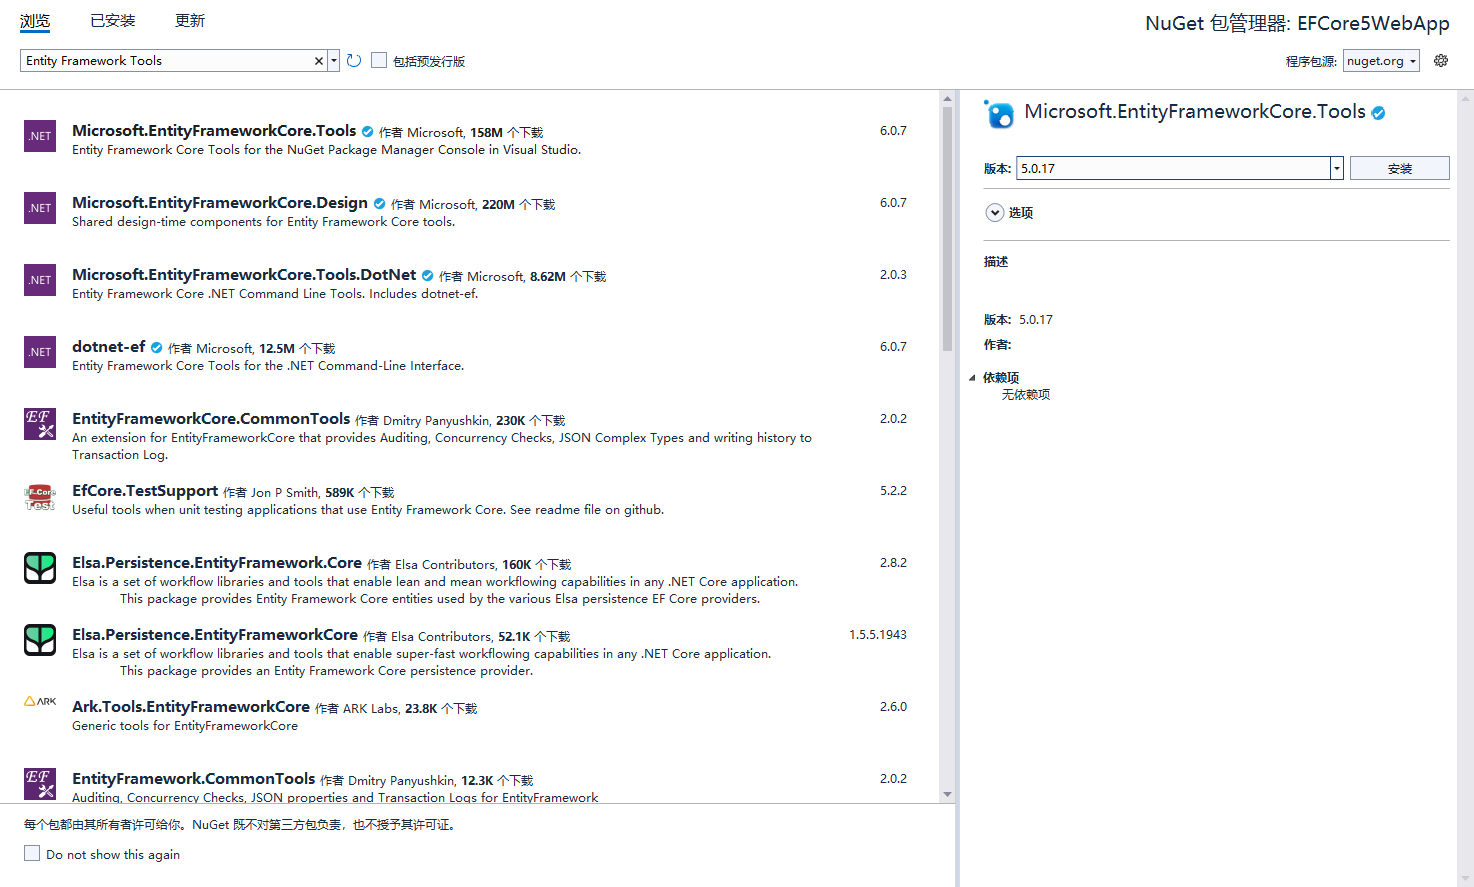Click EntityFrameworkCore.CommonTools package icon
This screenshot has height=887, width=1474.
tap(40, 424)
